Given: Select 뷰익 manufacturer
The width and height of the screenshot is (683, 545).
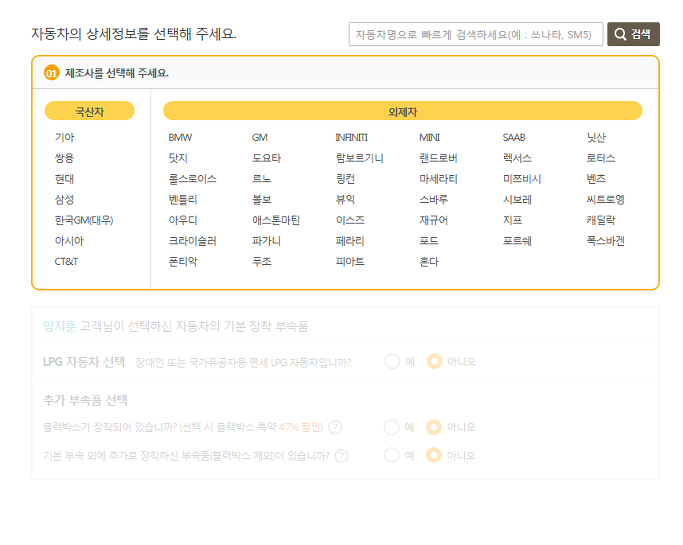Looking at the screenshot, I should click(x=345, y=200).
